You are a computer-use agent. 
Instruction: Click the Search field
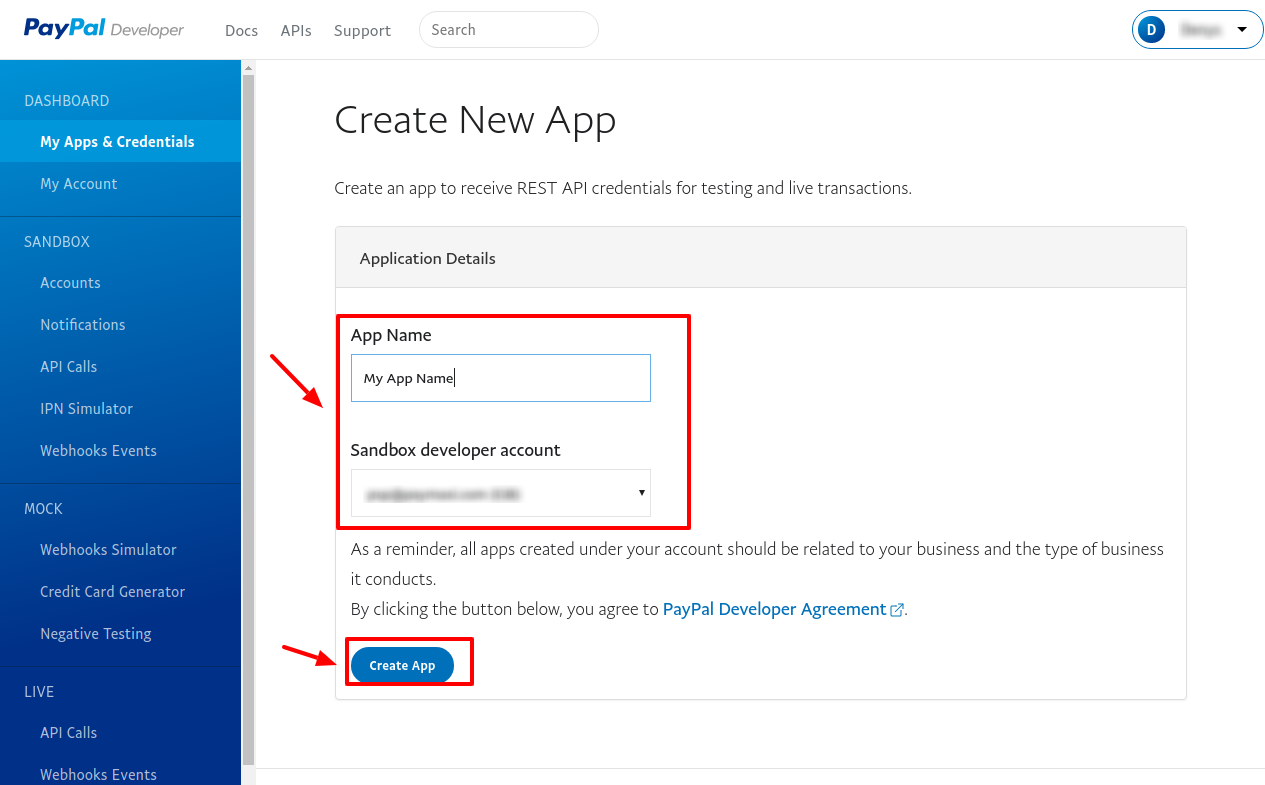tap(508, 30)
